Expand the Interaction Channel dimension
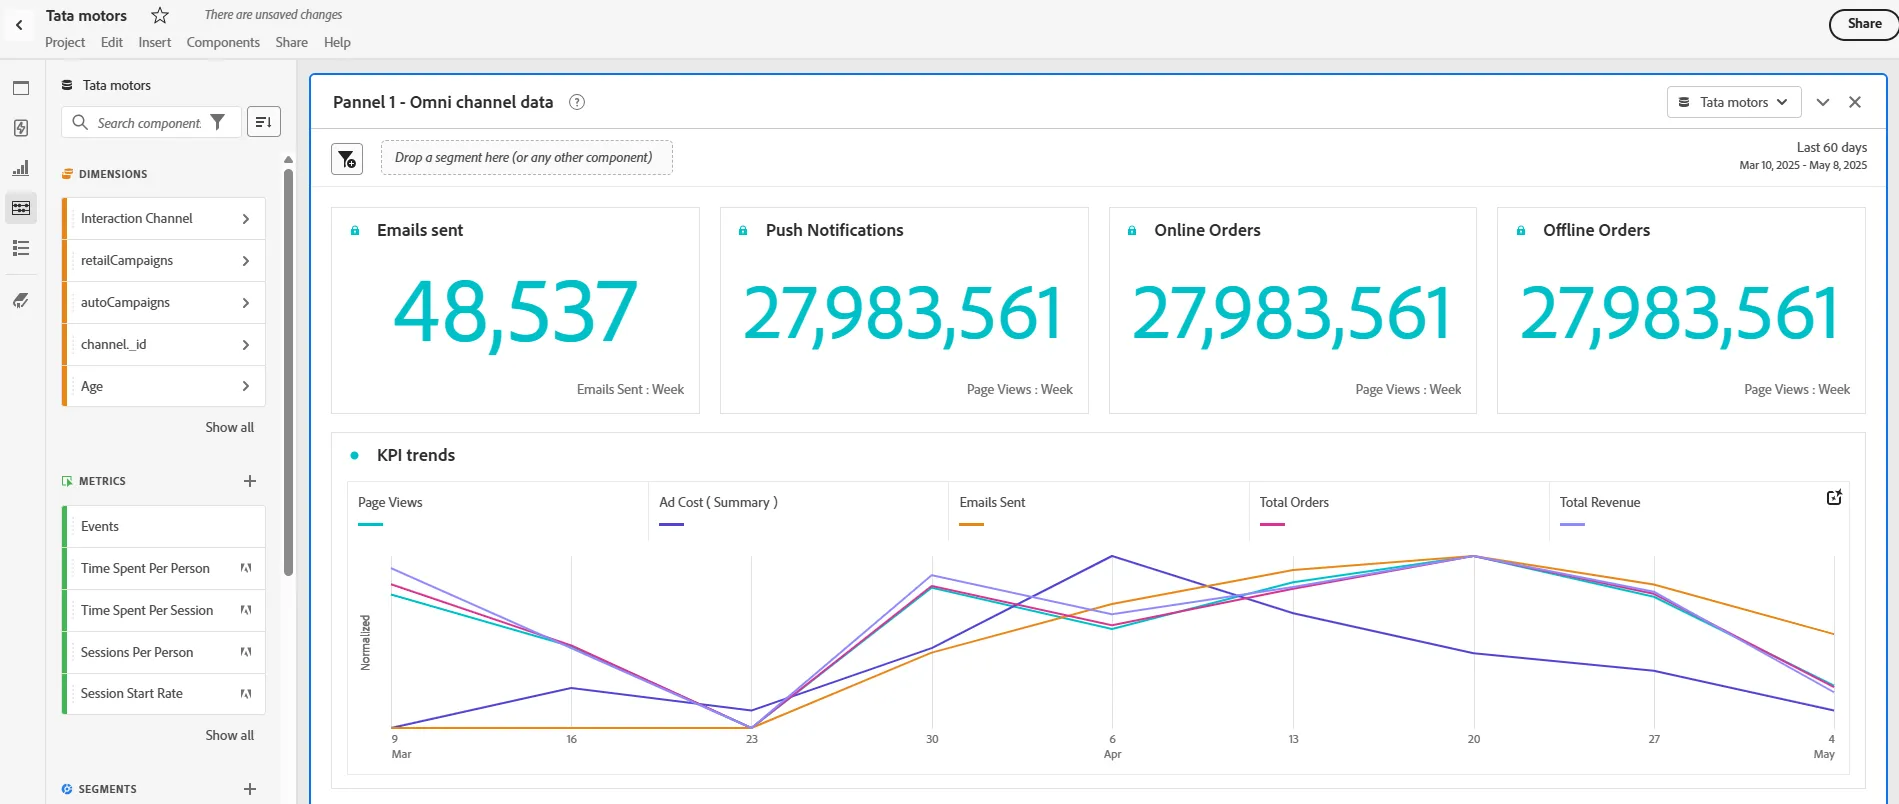 pos(165,218)
